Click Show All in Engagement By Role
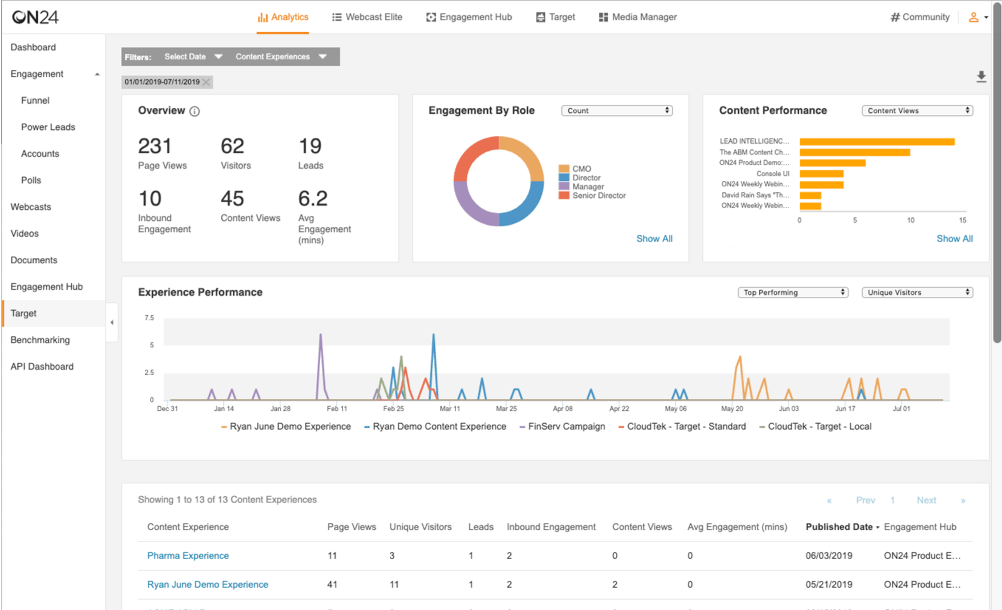Image resolution: width=1002 pixels, height=610 pixels. (x=654, y=239)
